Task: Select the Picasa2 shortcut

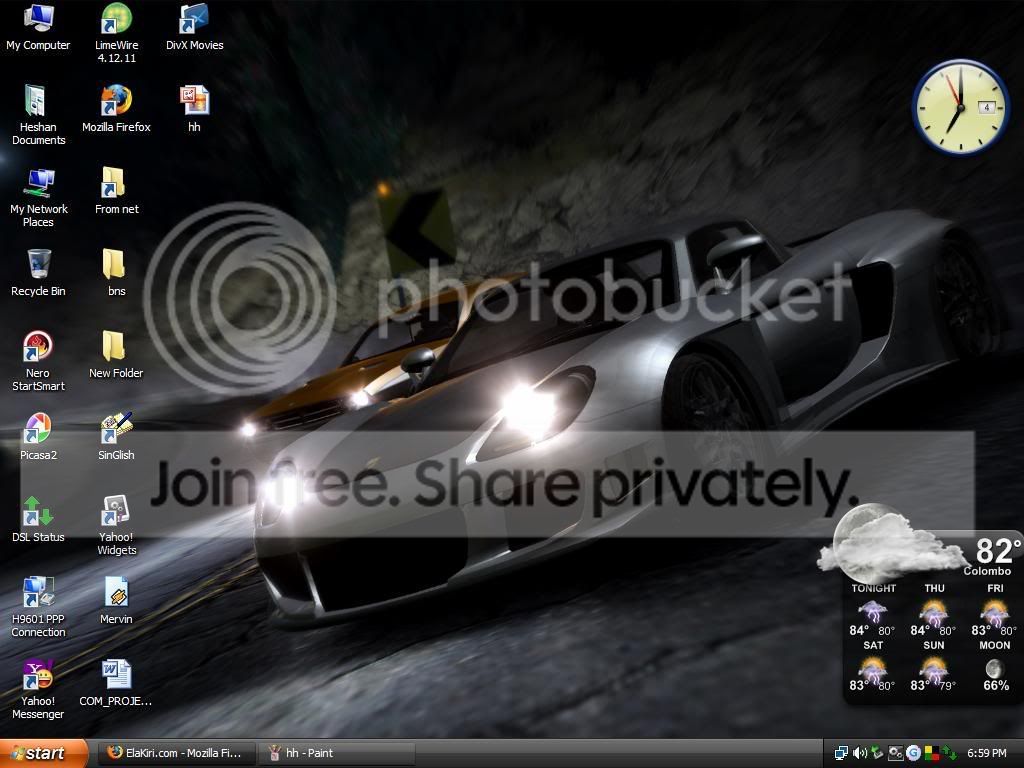Action: click(38, 437)
